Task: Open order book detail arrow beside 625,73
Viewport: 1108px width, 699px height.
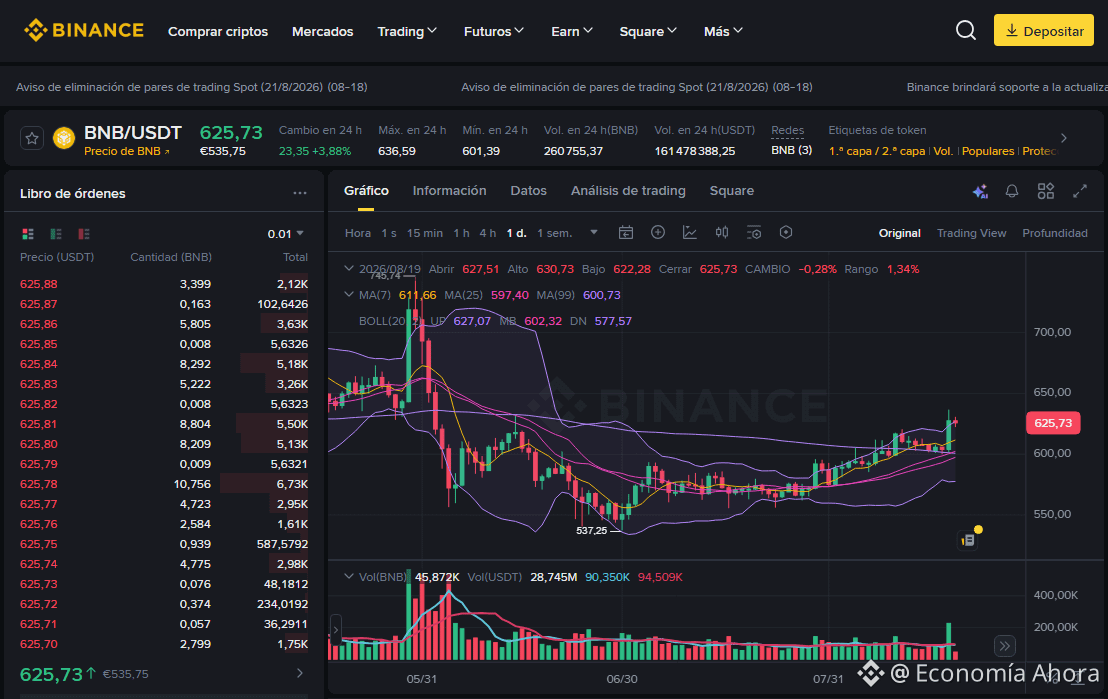Action: pos(300,674)
